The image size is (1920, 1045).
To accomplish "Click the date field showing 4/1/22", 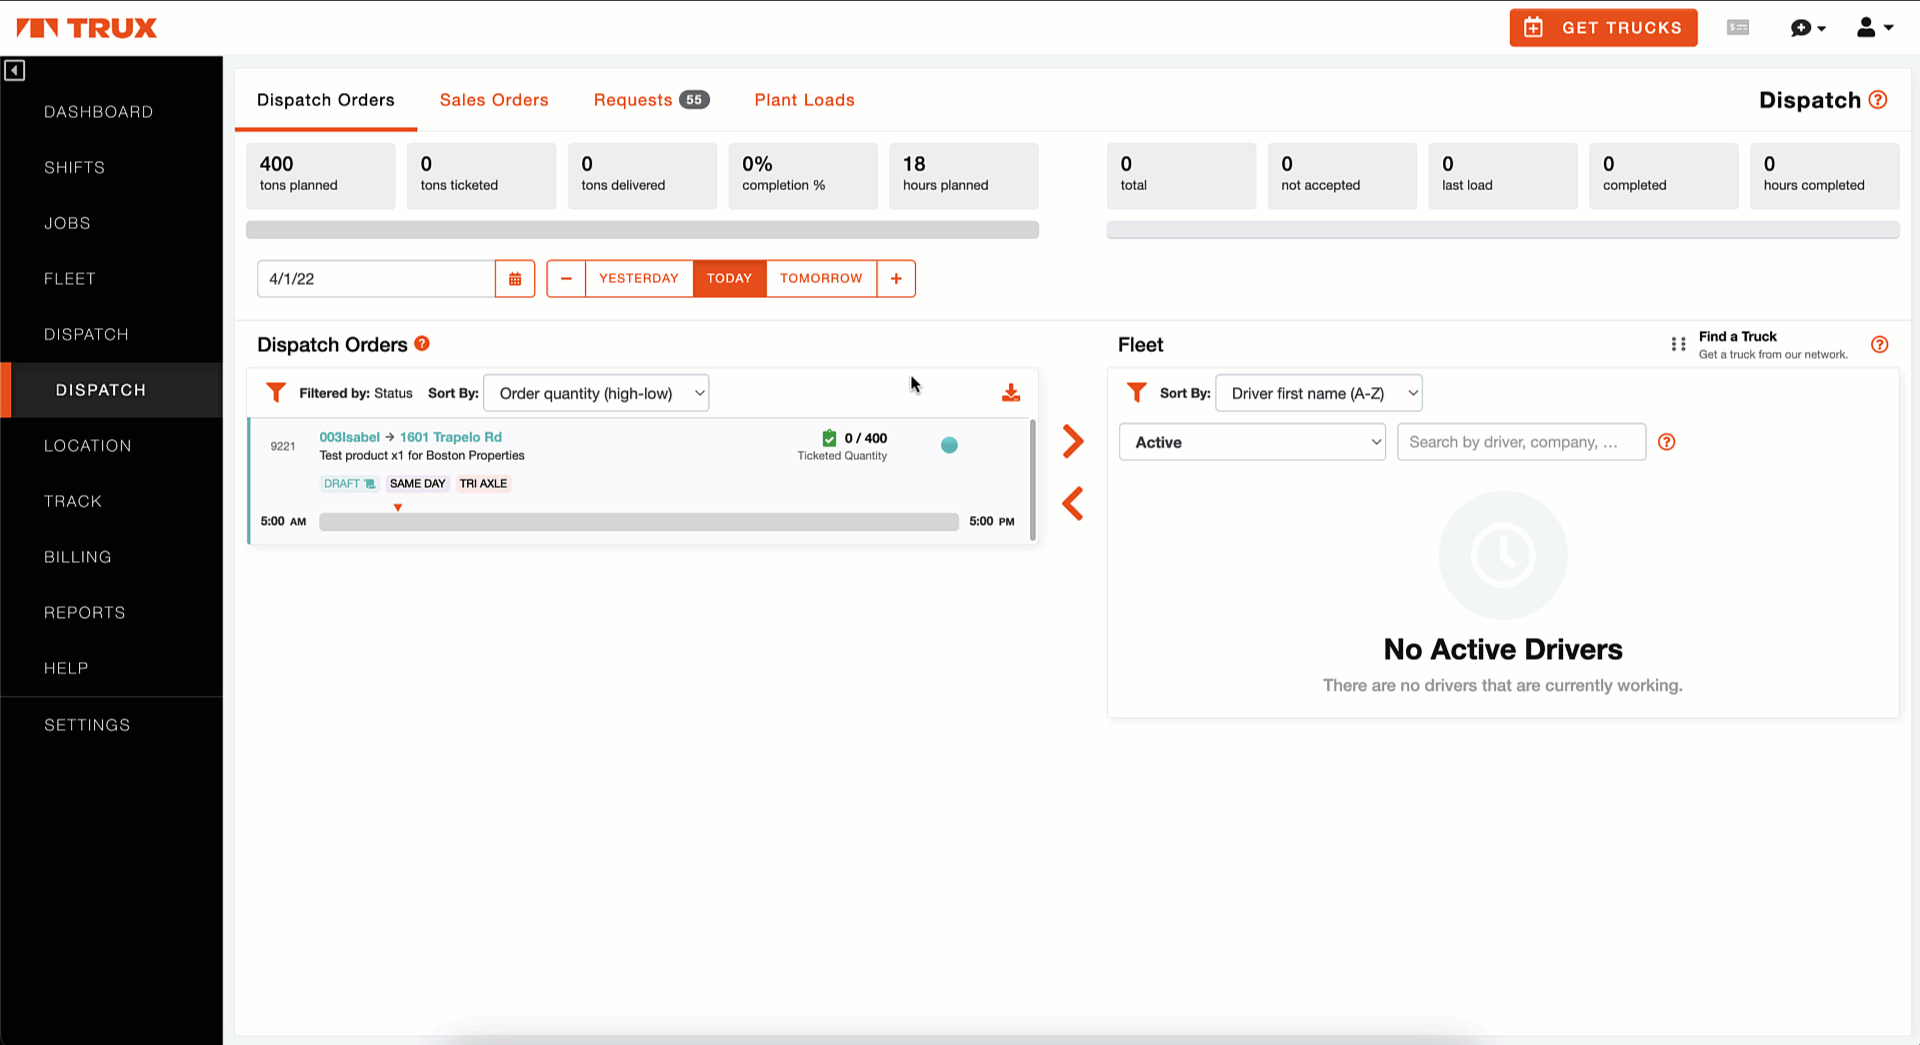I will [376, 279].
